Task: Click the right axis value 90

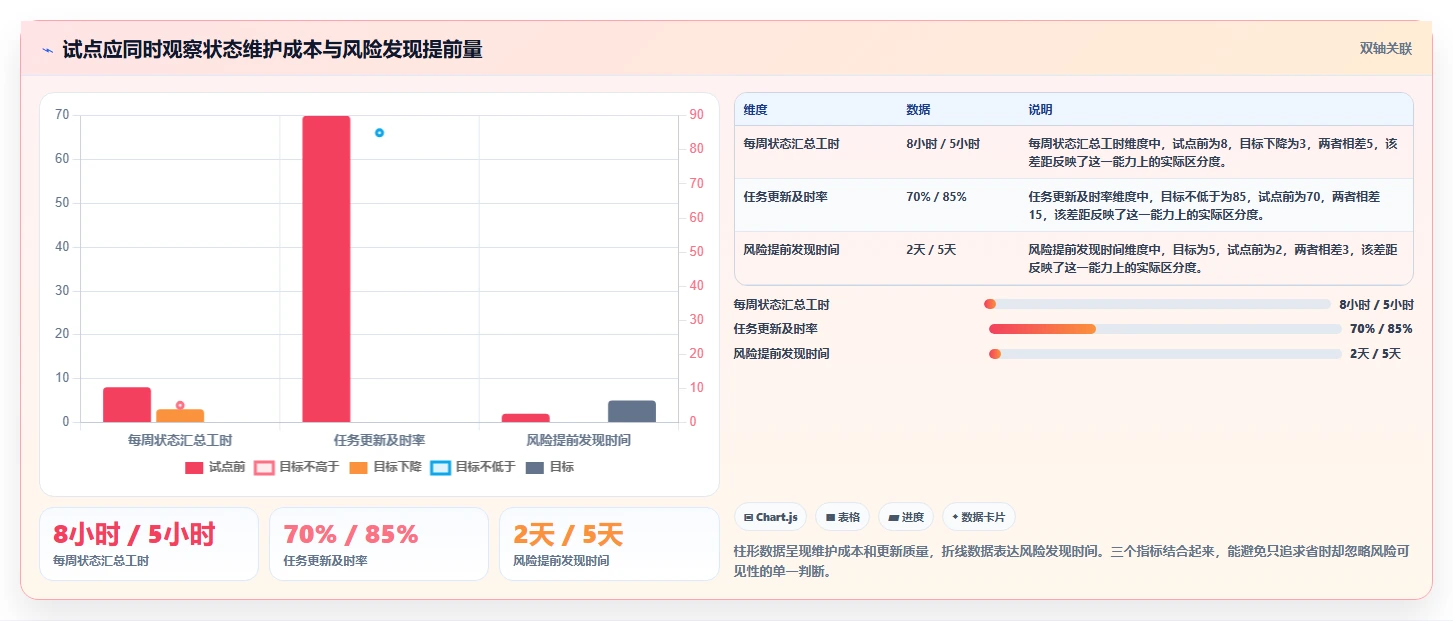Action: pyautogui.click(x=697, y=115)
